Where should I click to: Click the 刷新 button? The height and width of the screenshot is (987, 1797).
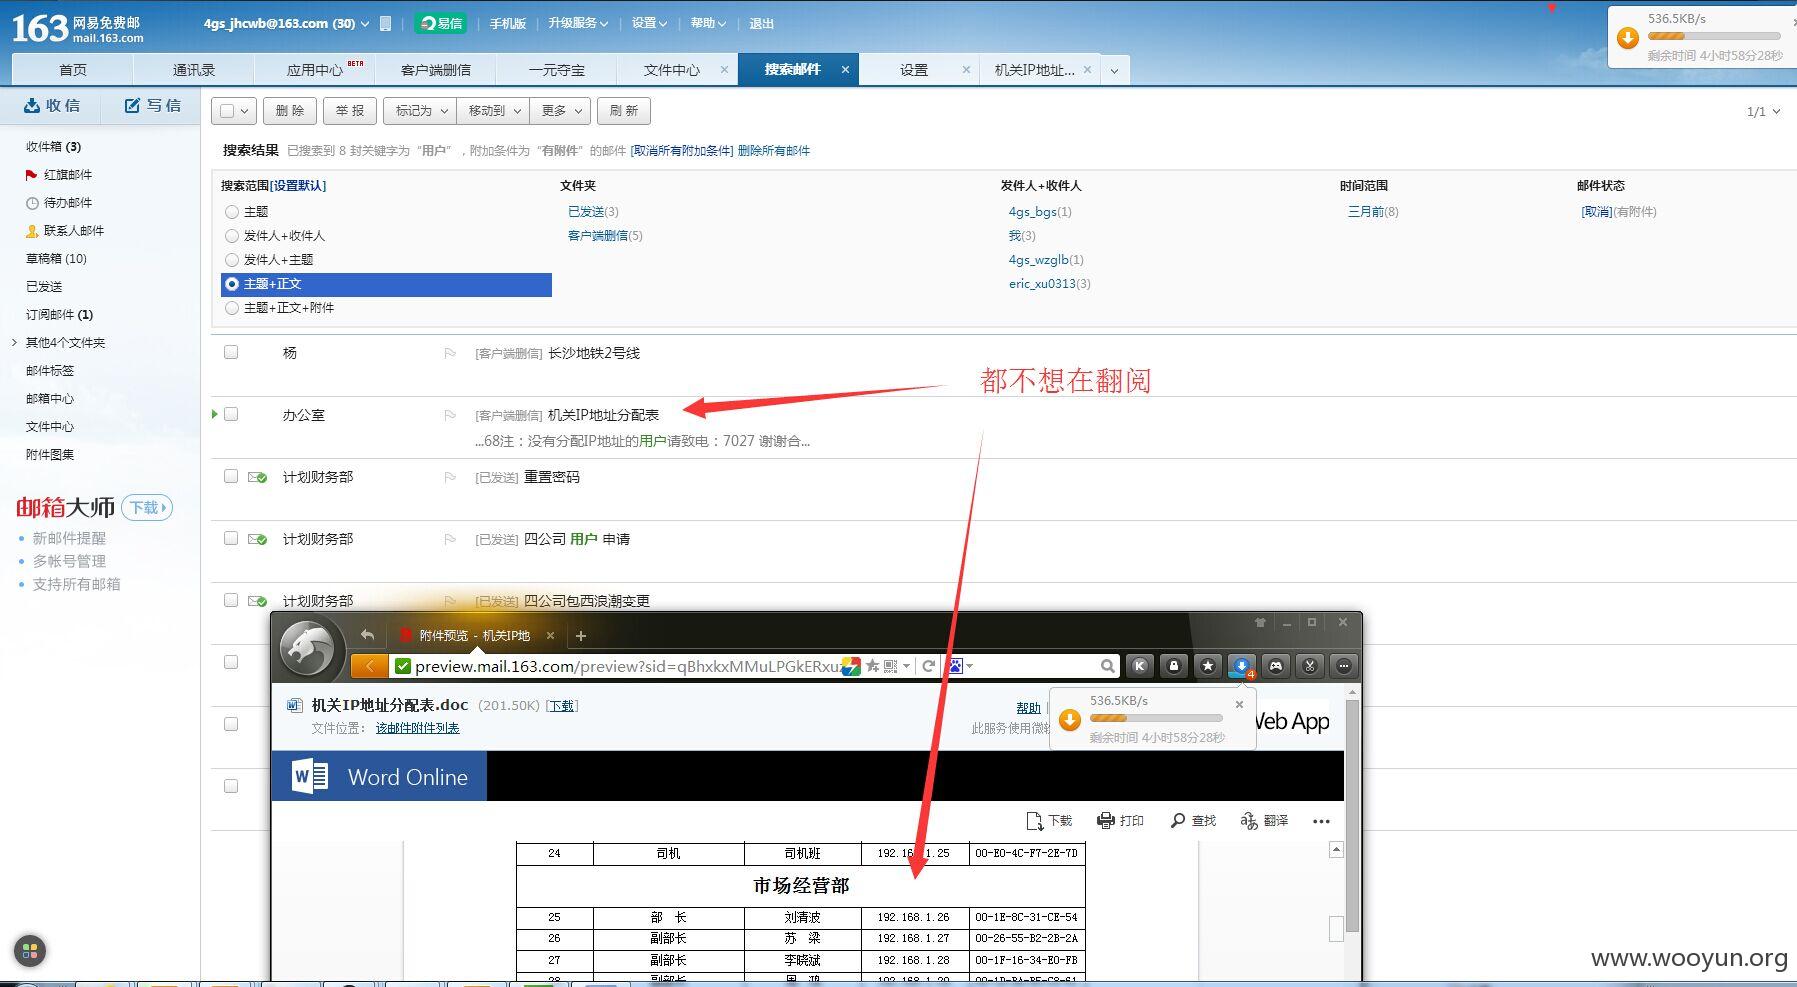click(x=624, y=111)
